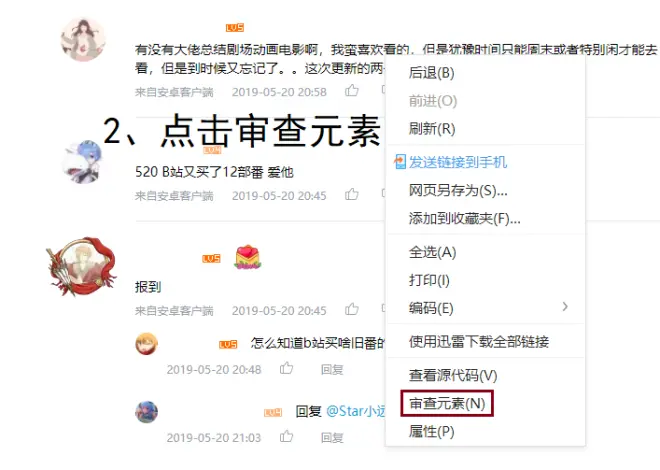Choose 刷新(R) from the menu
Image resolution: width=660 pixels, height=470 pixels.
point(432,128)
